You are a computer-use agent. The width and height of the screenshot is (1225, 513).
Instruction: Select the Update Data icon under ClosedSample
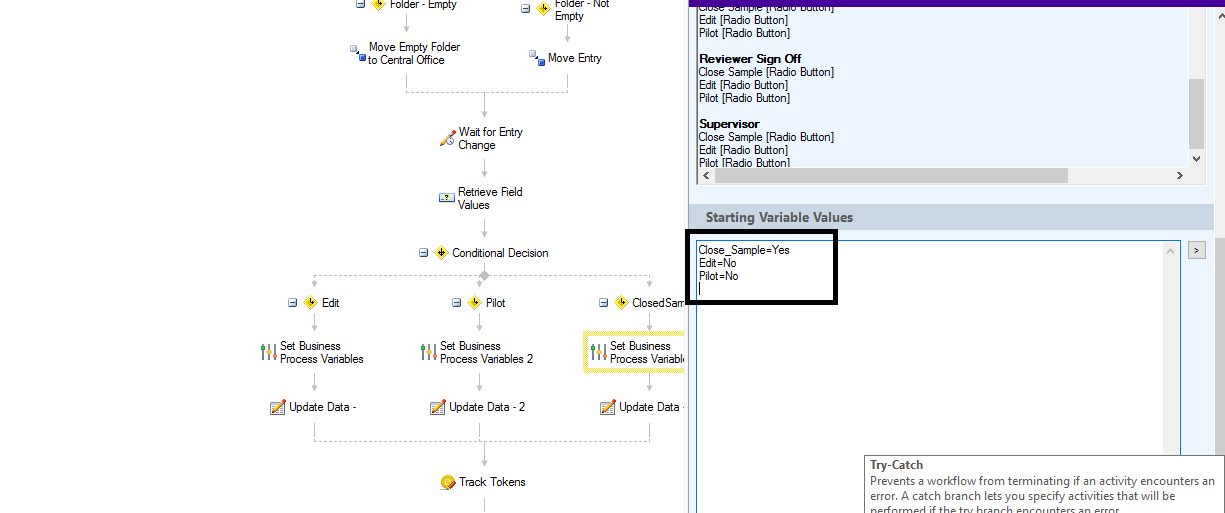click(x=608, y=407)
